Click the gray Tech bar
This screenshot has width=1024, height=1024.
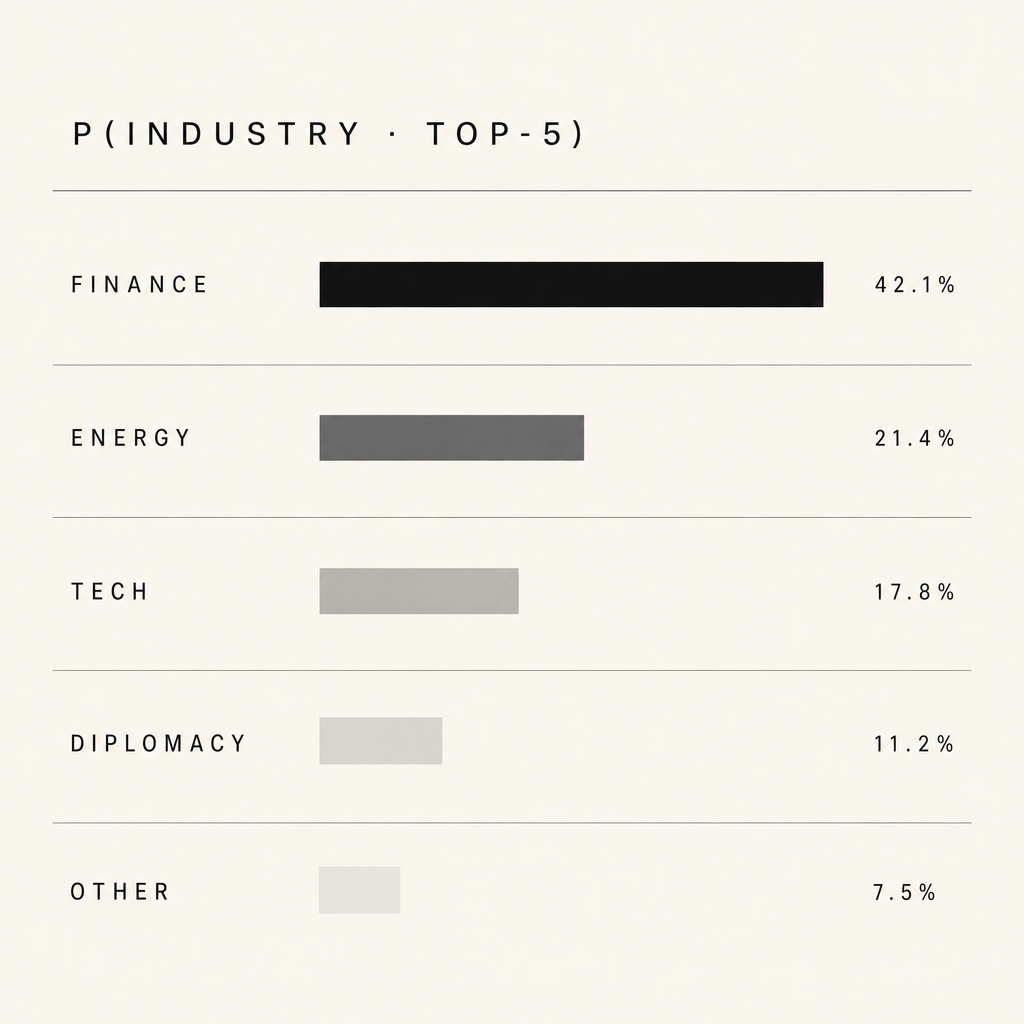tap(419, 591)
